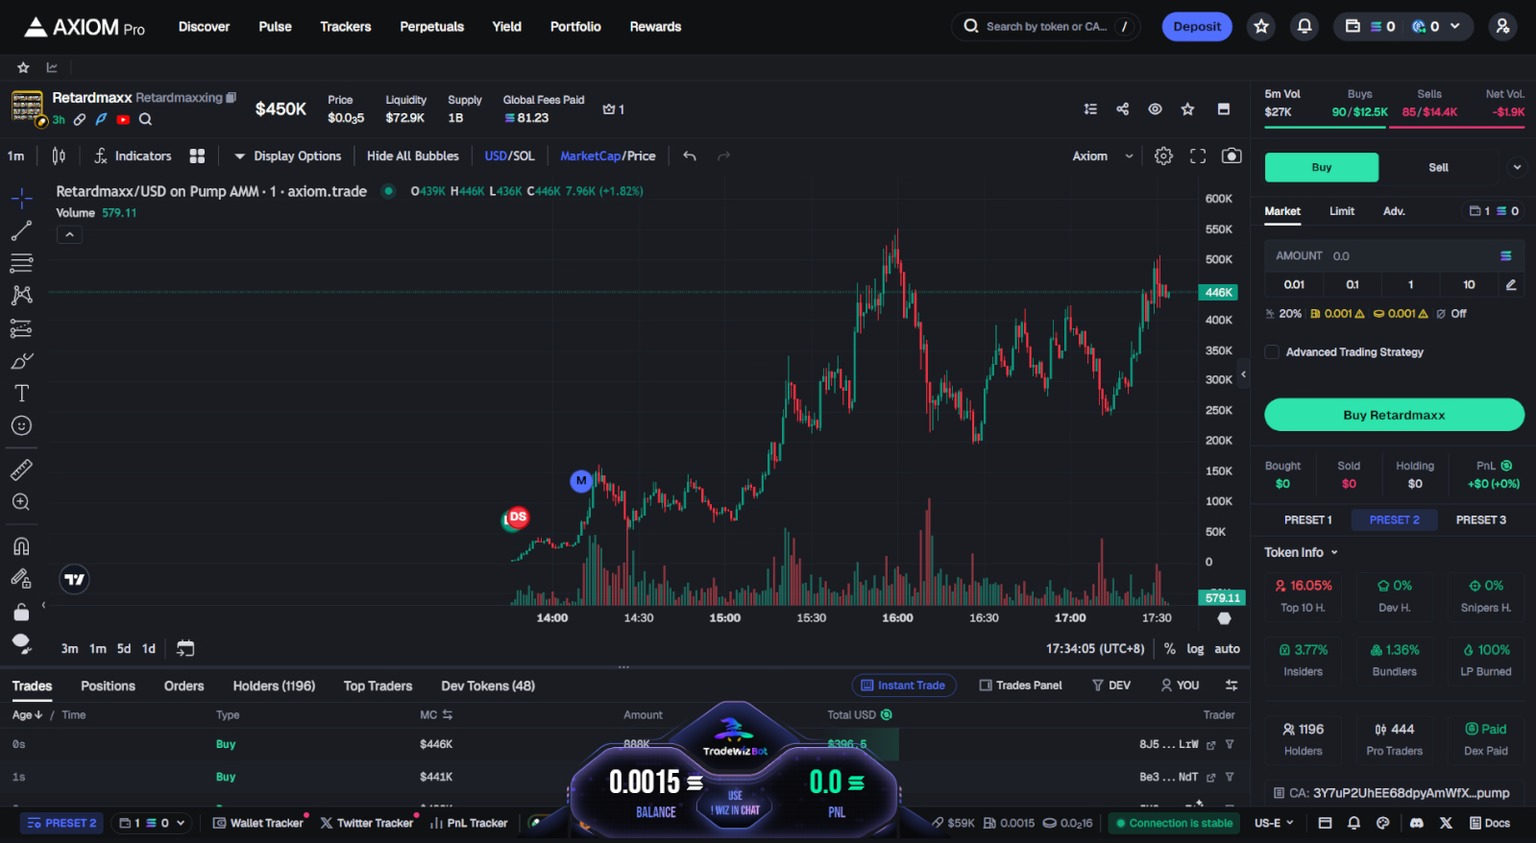Open the emoji icons tool
Screen dimensions: 1536x843
point(21,426)
